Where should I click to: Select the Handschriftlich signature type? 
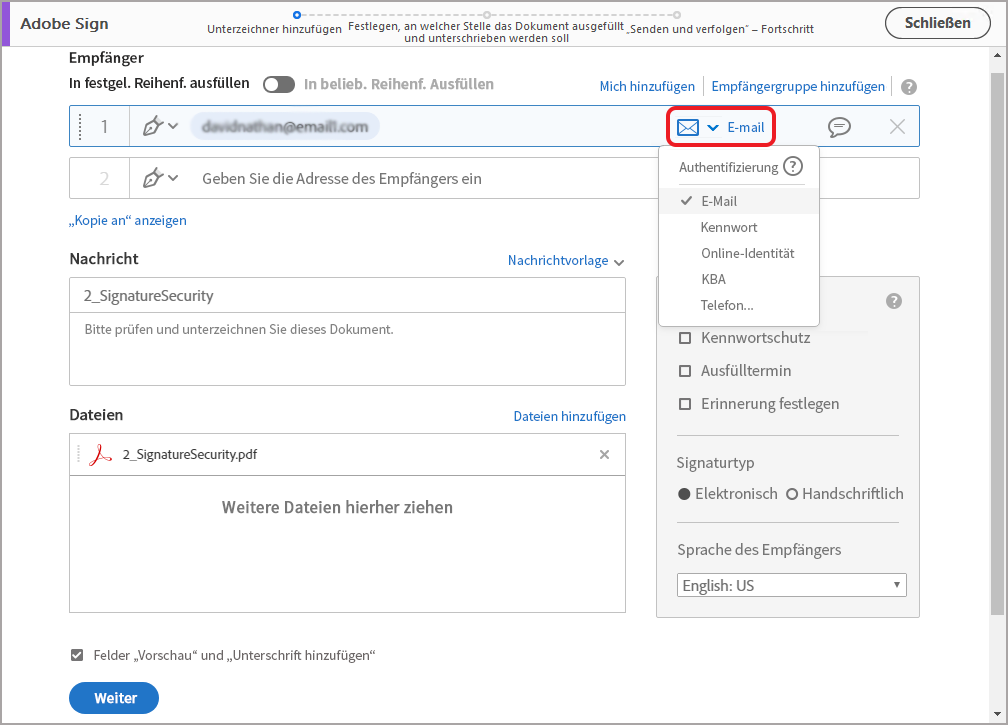792,494
